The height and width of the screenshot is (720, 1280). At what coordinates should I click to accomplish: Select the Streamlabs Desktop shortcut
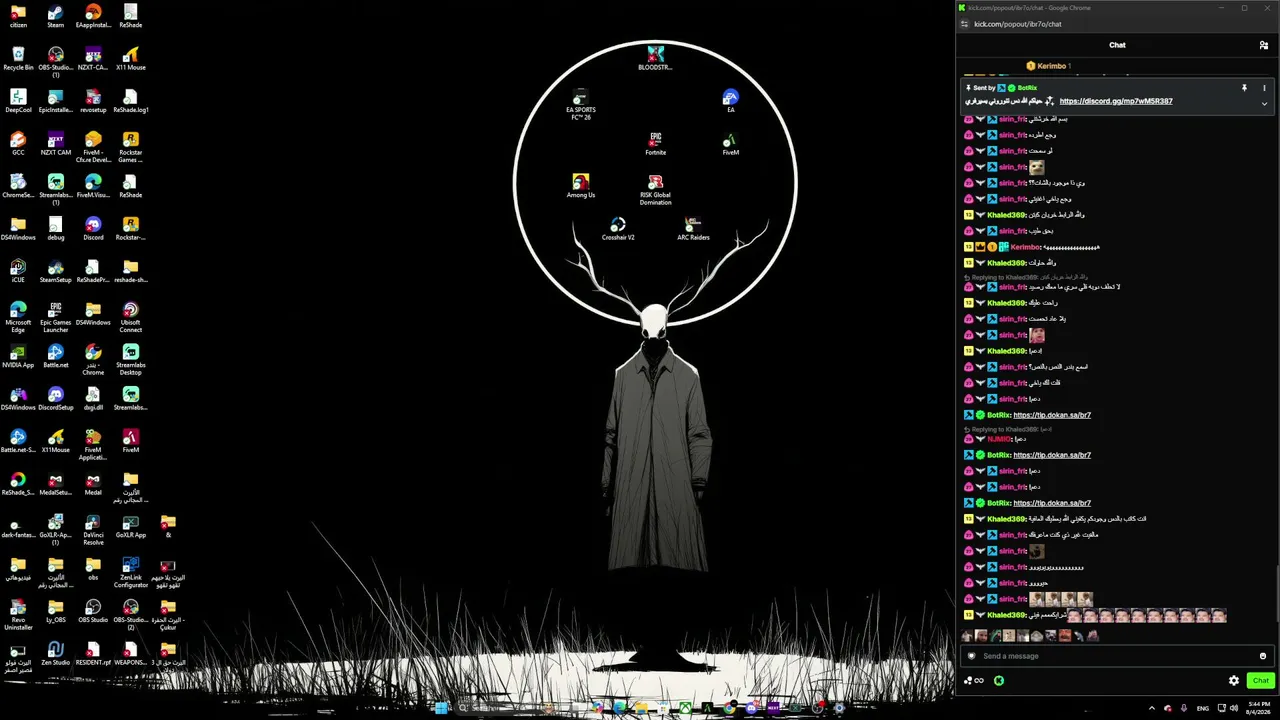[x=131, y=360]
